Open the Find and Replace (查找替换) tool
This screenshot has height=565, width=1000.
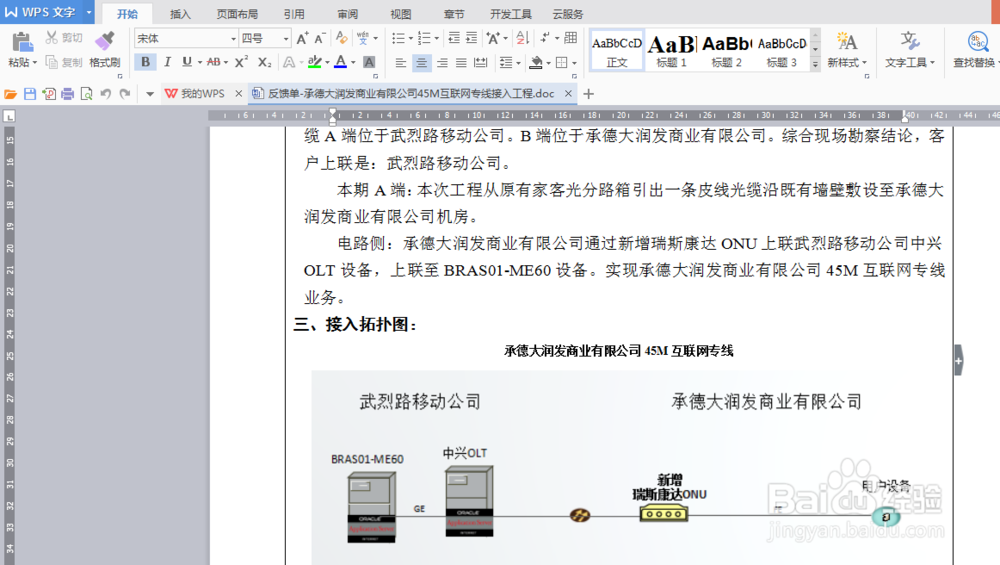976,49
